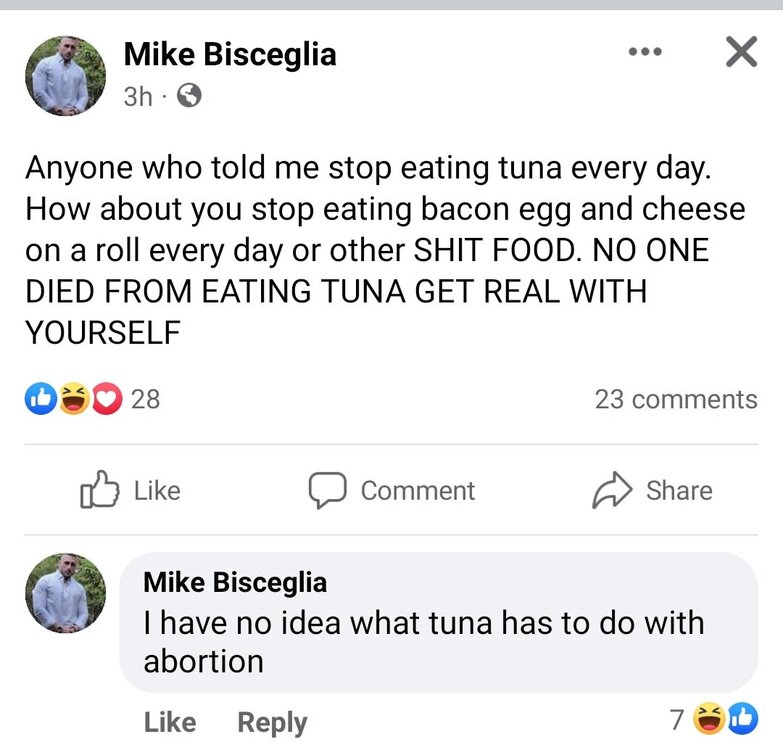Open Mike Bisceglia's name in the comment
This screenshot has height=750, width=783.
[235, 581]
